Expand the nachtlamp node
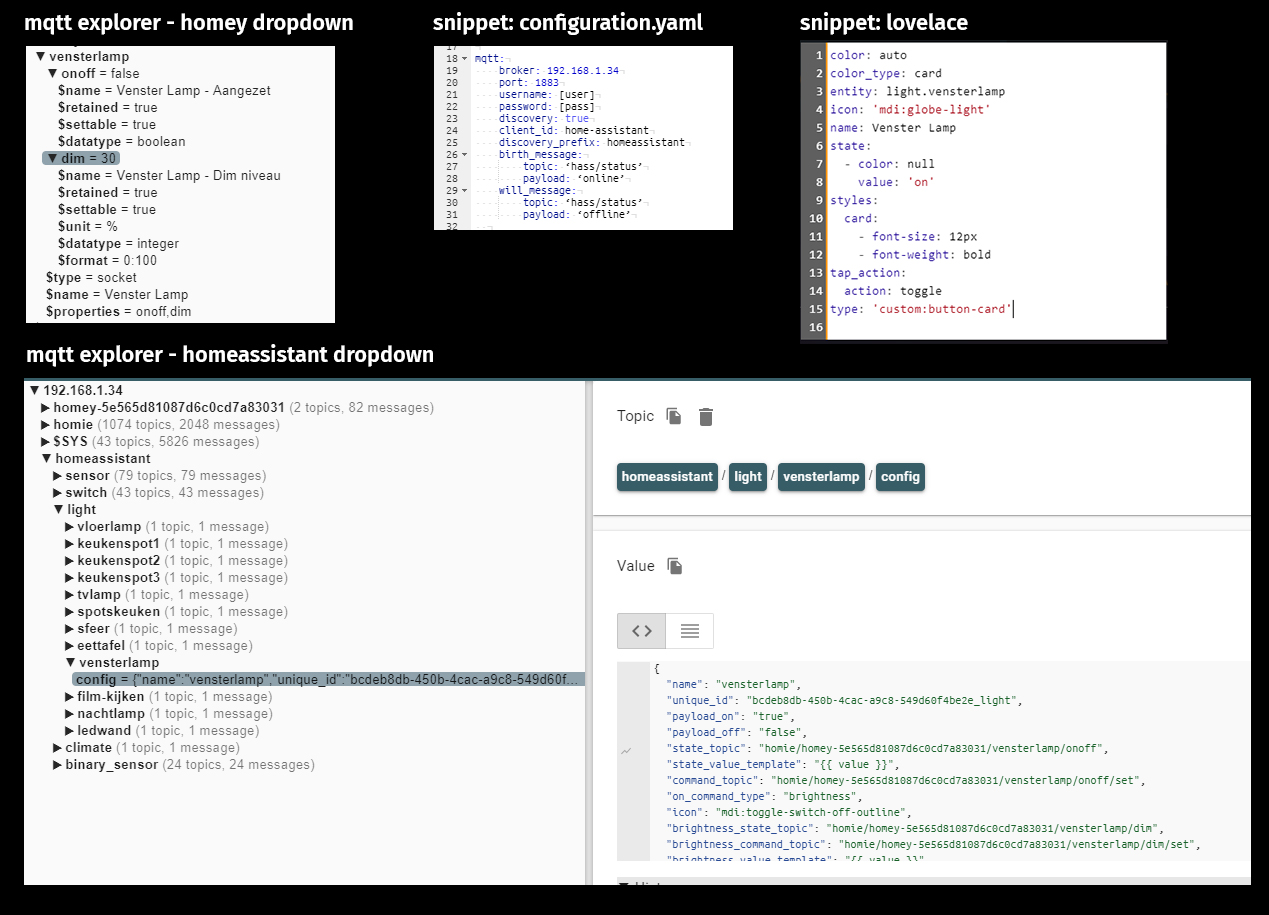The width and height of the screenshot is (1269, 915). [x=70, y=714]
